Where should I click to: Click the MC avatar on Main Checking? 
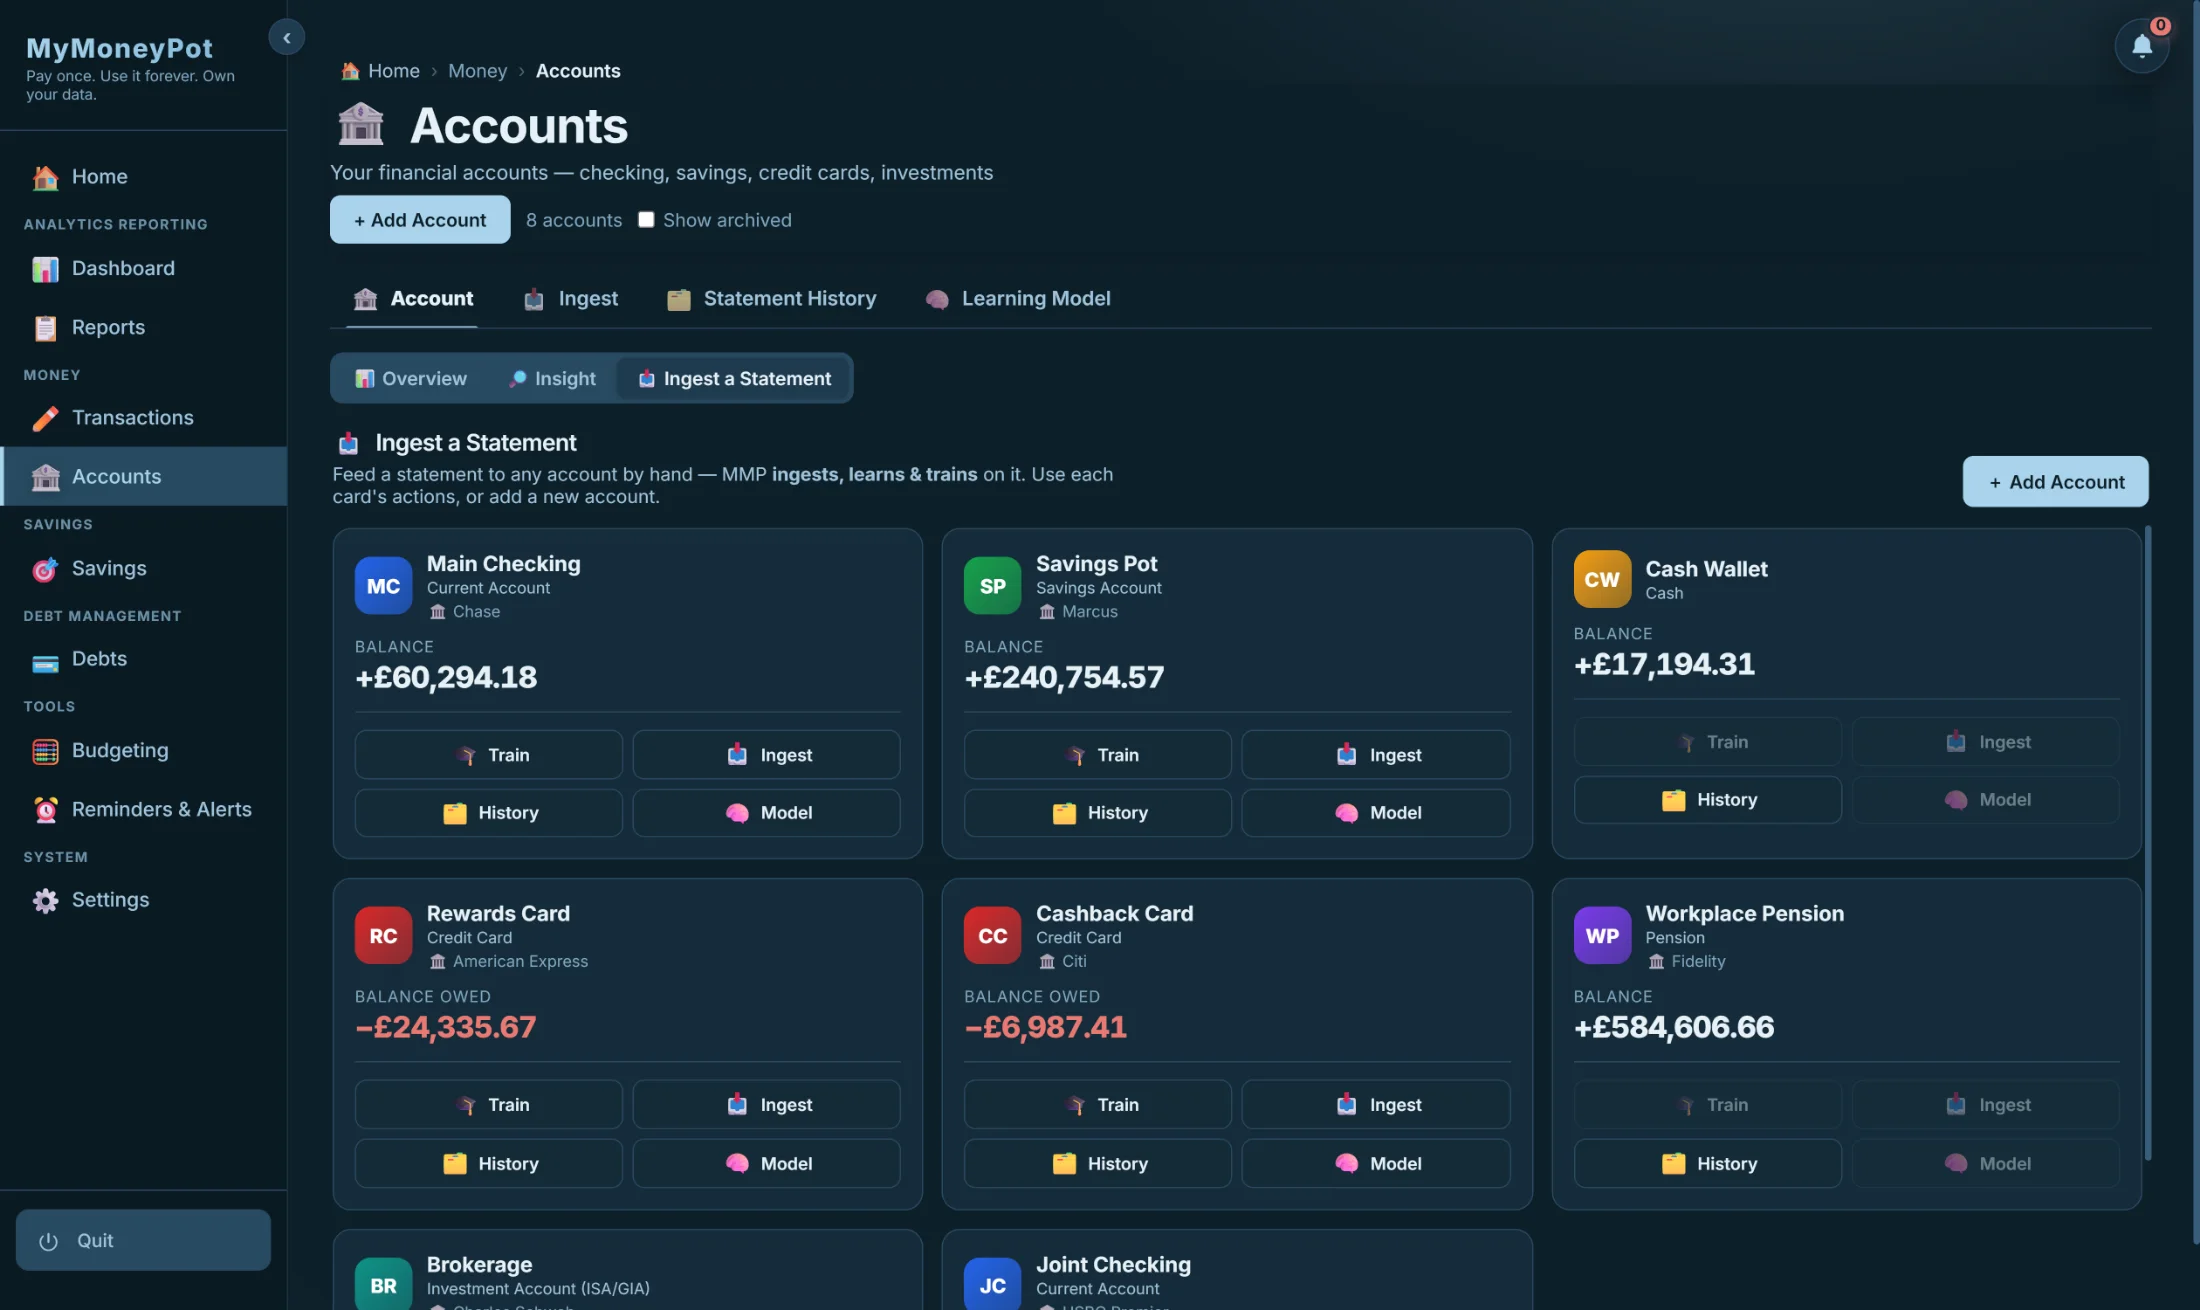pyautogui.click(x=383, y=586)
